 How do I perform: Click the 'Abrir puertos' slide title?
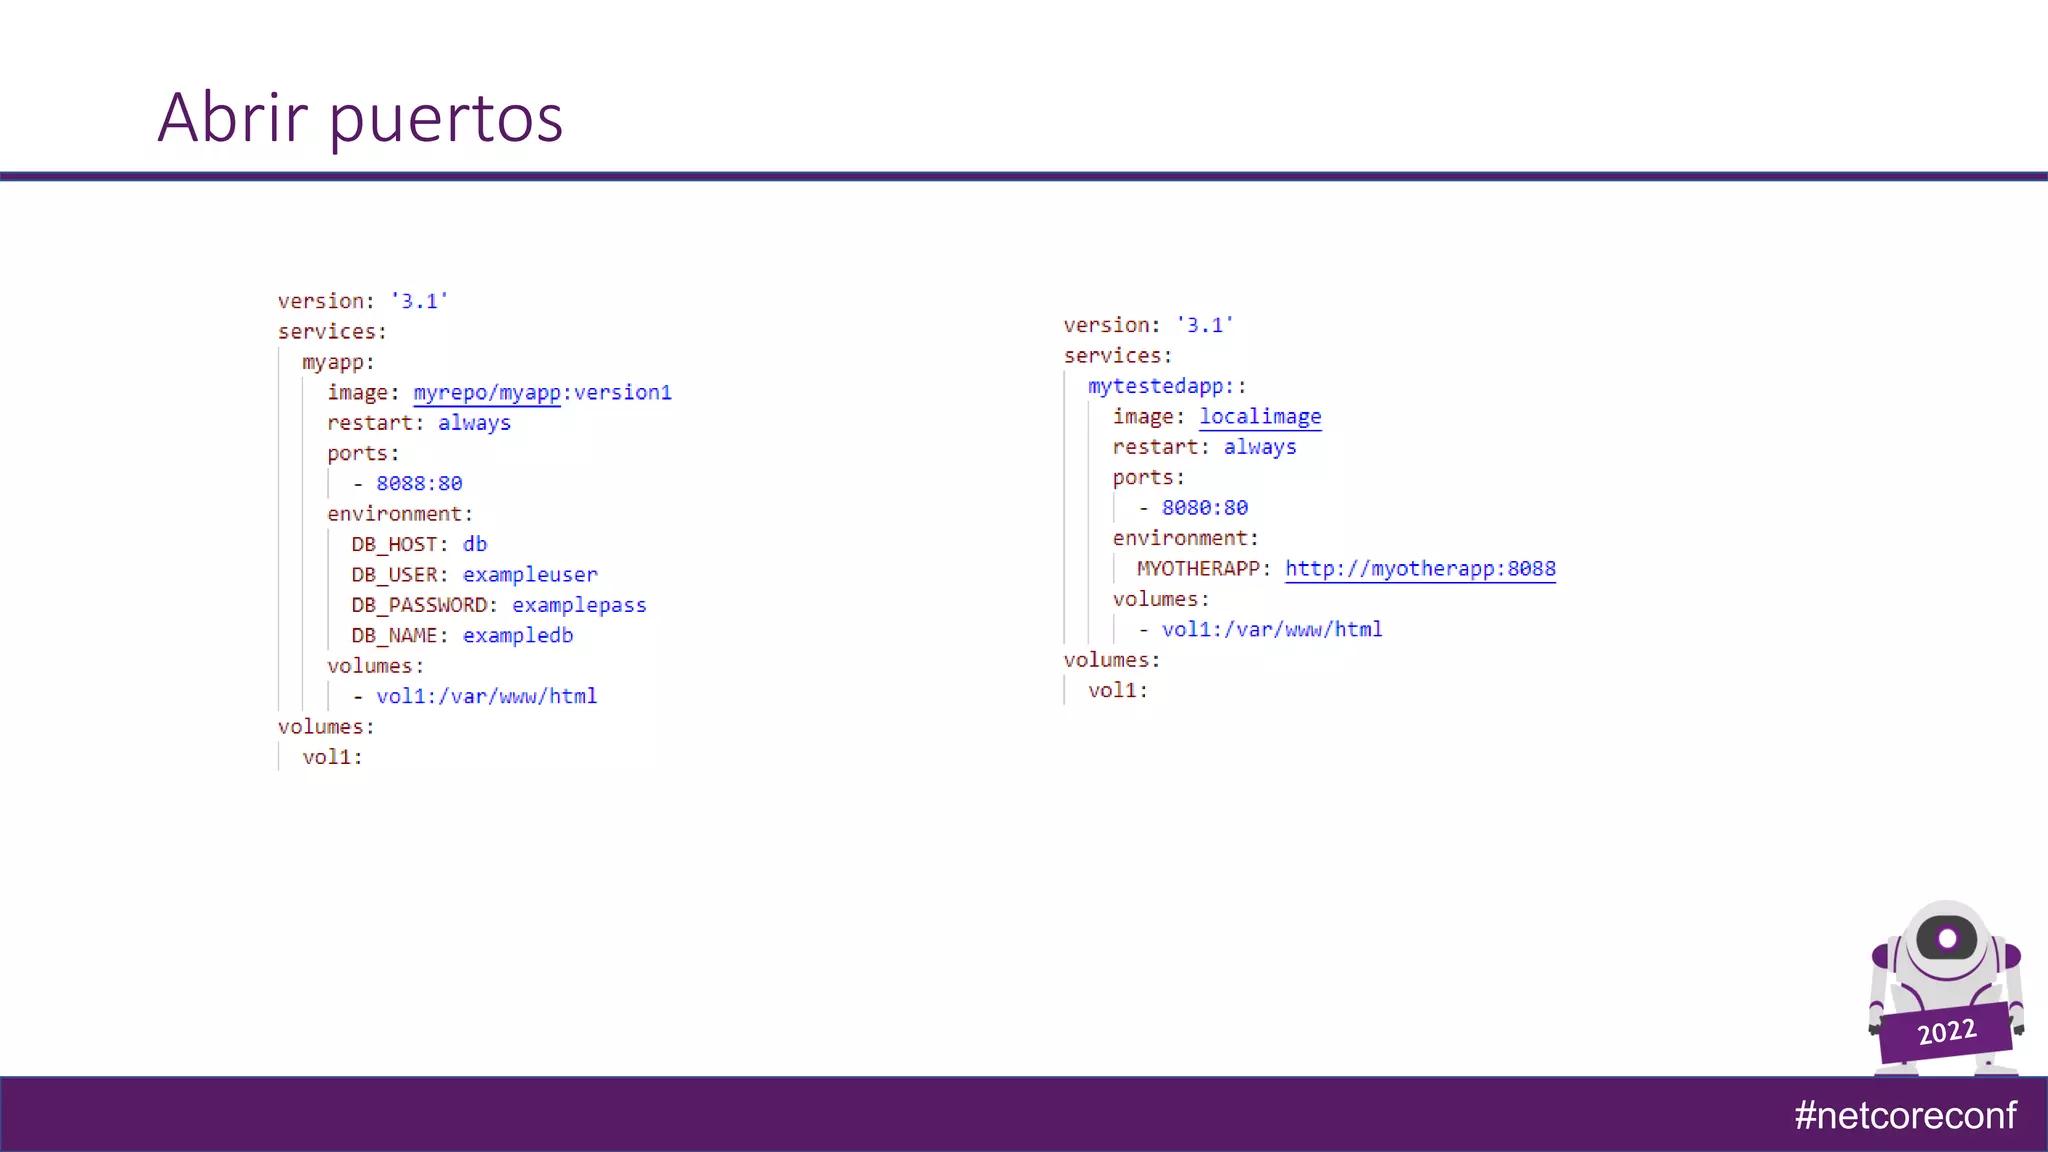(360, 118)
